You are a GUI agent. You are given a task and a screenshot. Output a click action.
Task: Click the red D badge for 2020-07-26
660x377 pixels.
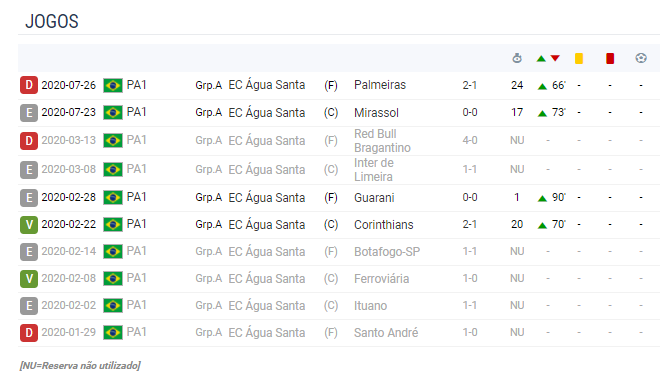[29, 85]
